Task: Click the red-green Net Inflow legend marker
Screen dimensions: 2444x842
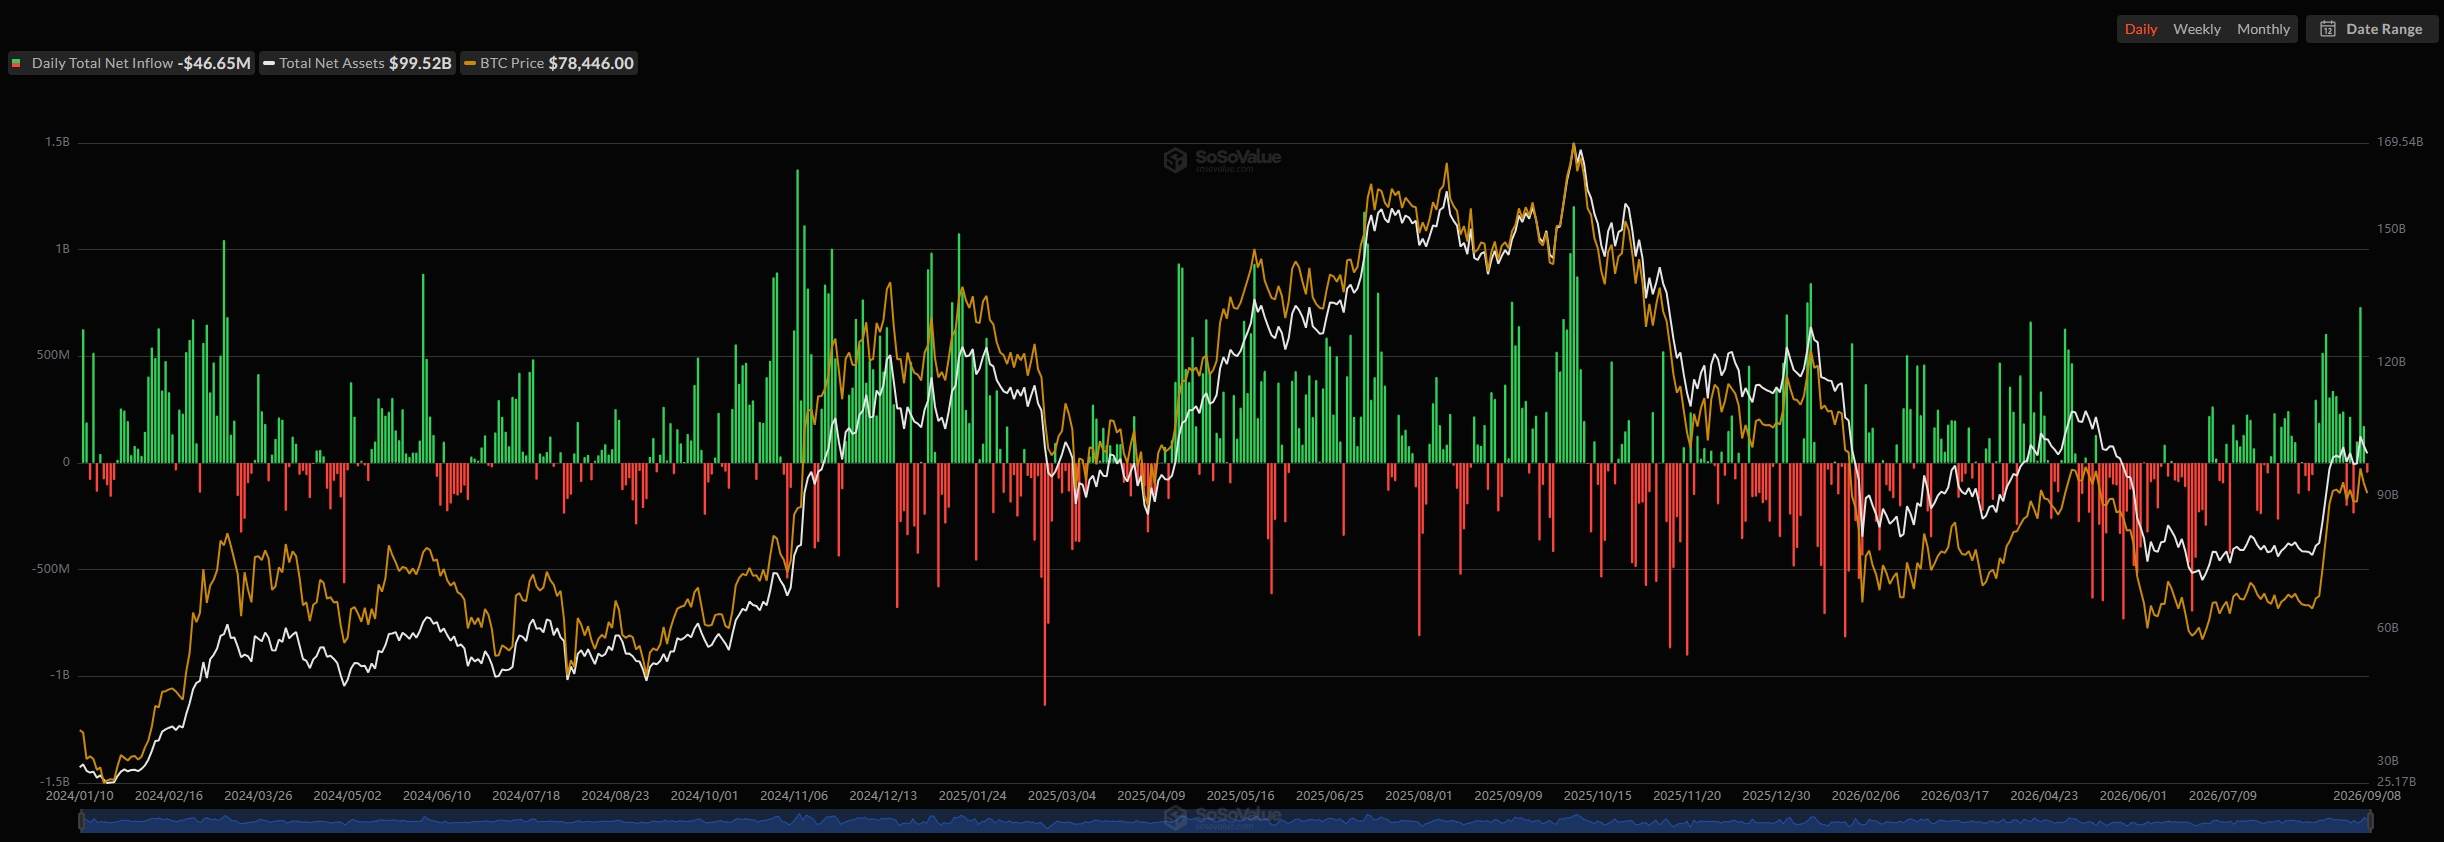Action: point(16,63)
